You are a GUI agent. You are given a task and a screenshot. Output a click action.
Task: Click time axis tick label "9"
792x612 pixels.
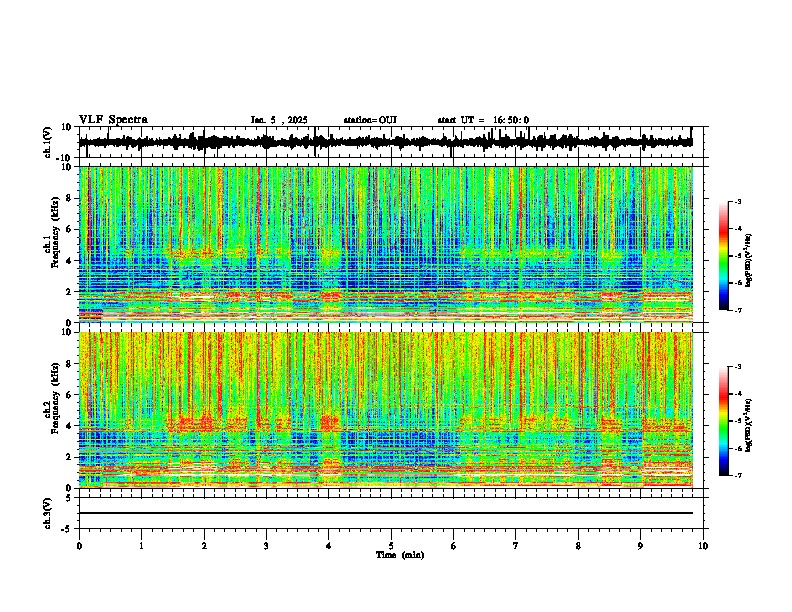640,546
